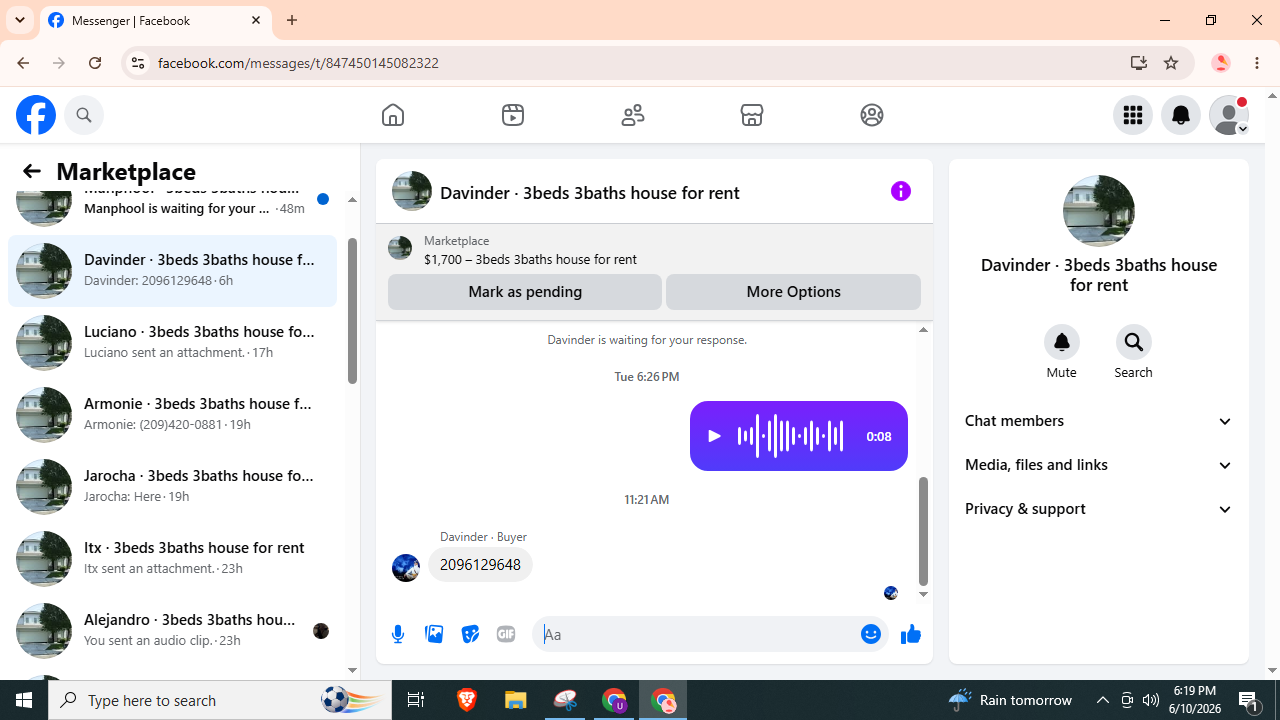Open the Facebook apps grid menu
Viewport: 1280px width, 720px height.
(1133, 115)
